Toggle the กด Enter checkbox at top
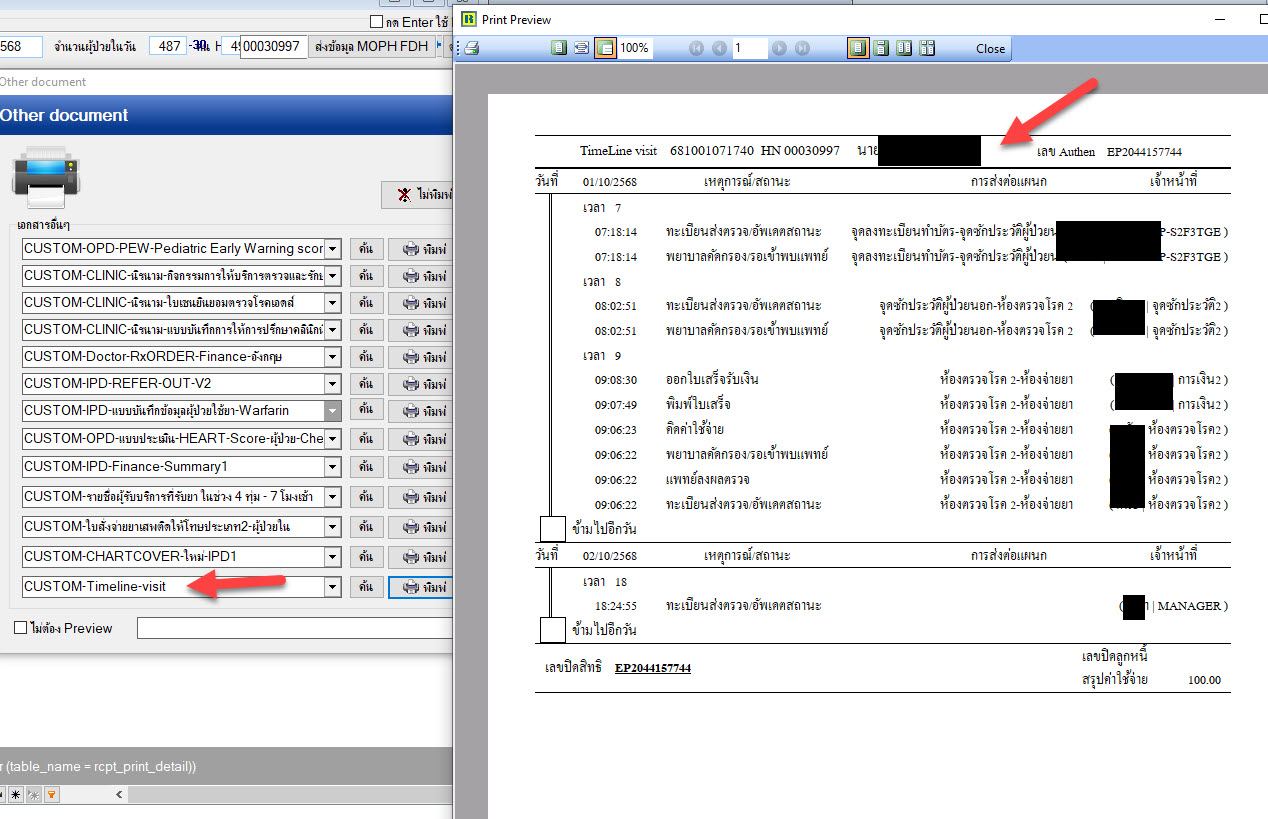 (377, 21)
